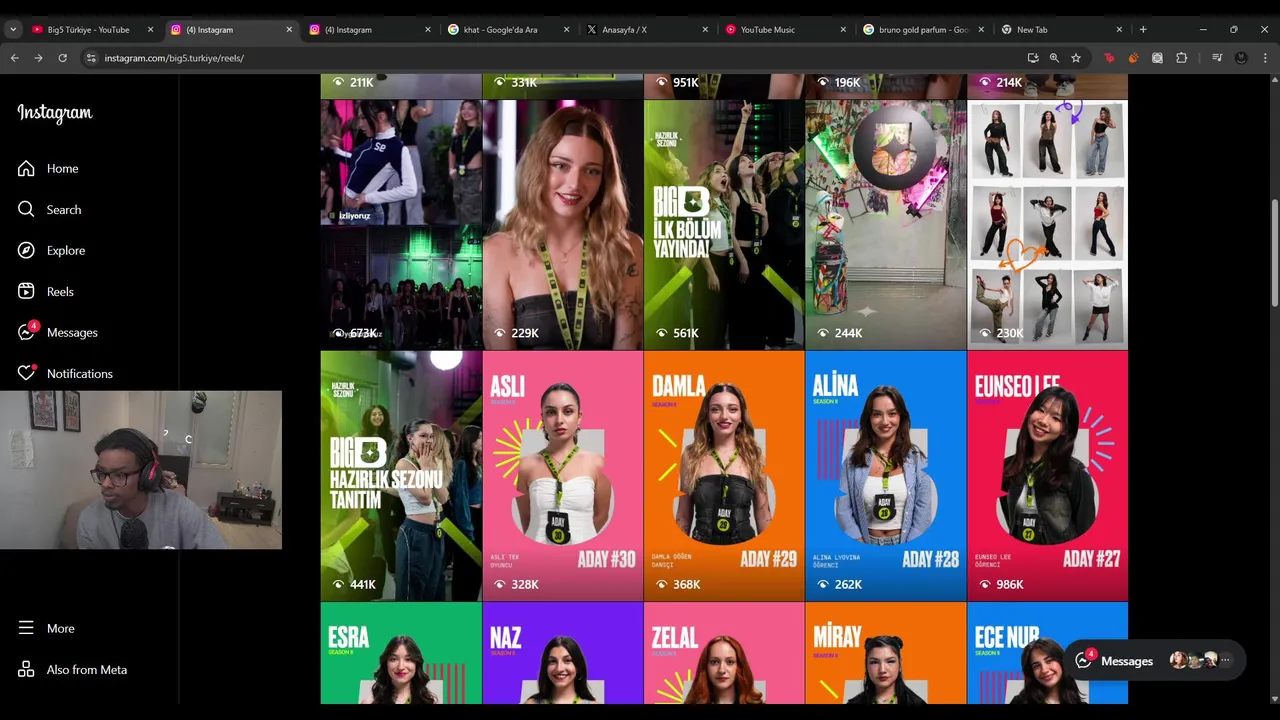Viewport: 1280px width, 720px height.
Task: Click the browser forward arrow
Action: [38, 58]
